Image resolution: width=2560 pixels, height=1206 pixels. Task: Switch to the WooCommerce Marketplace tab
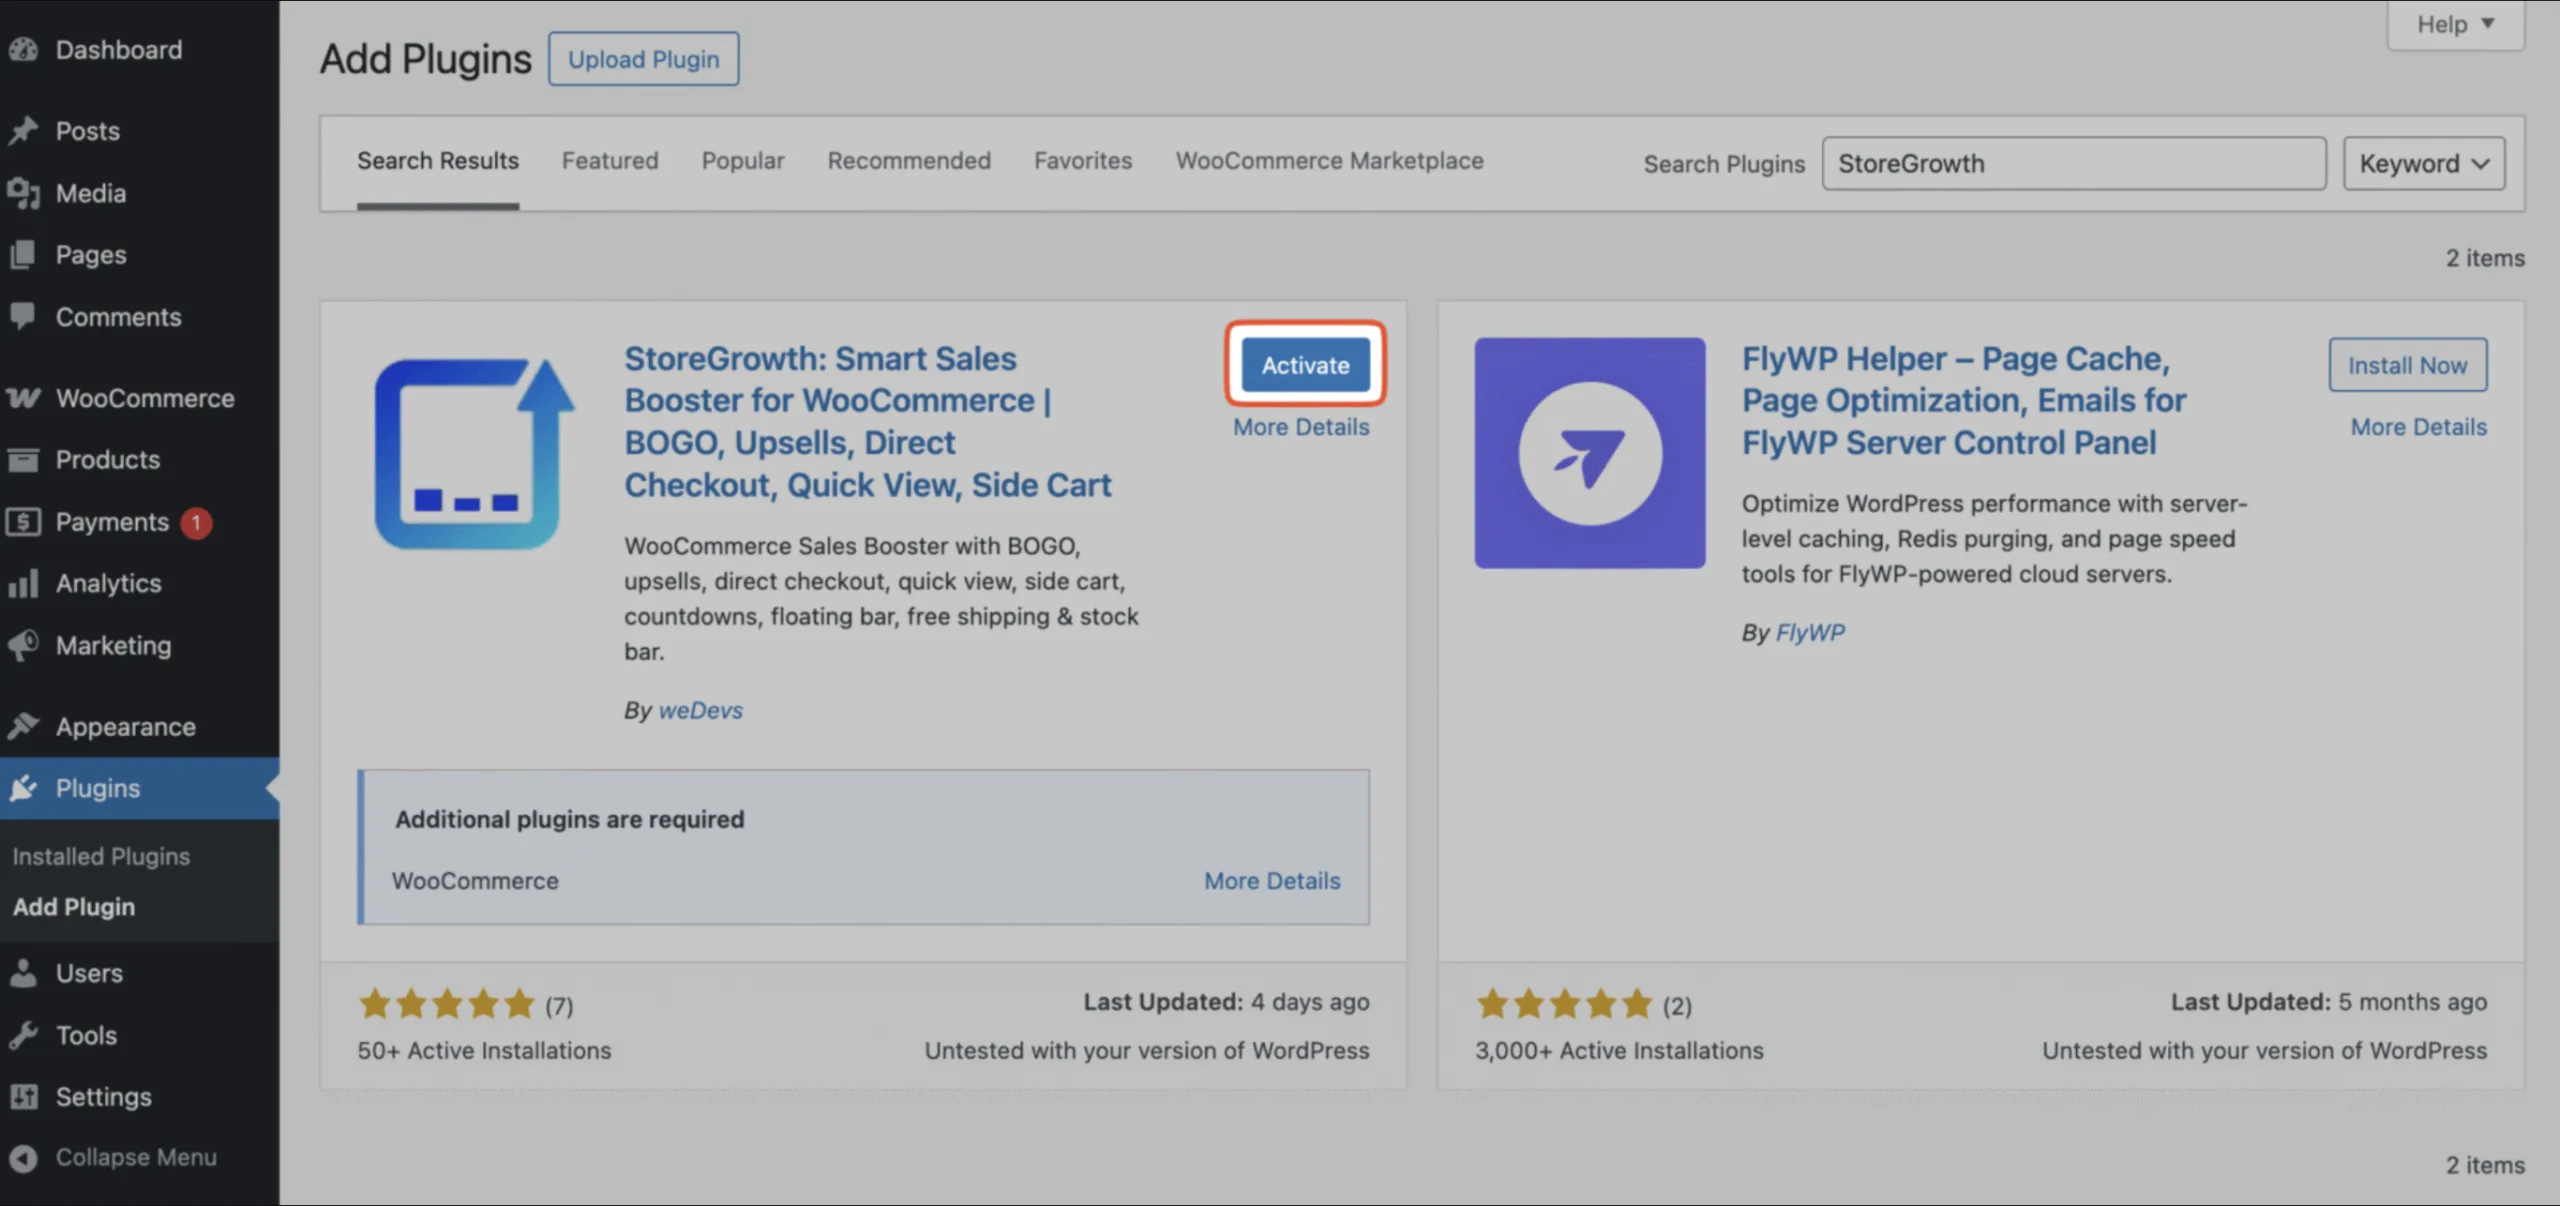[x=1330, y=160]
